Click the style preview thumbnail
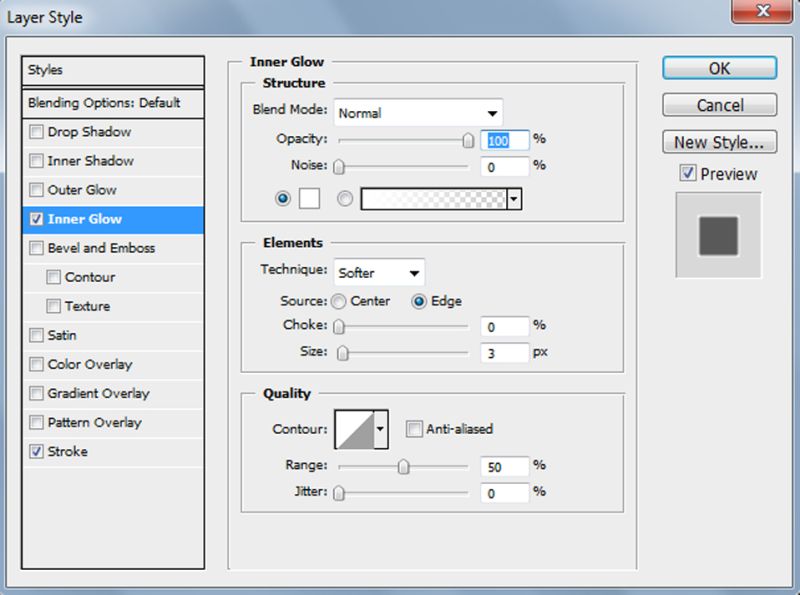 click(718, 235)
